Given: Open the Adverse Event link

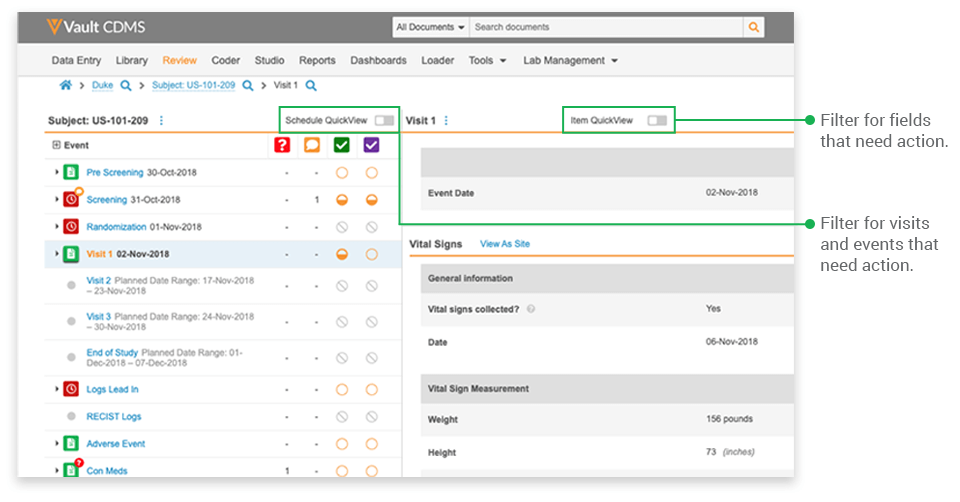Looking at the screenshot, I should 115,443.
